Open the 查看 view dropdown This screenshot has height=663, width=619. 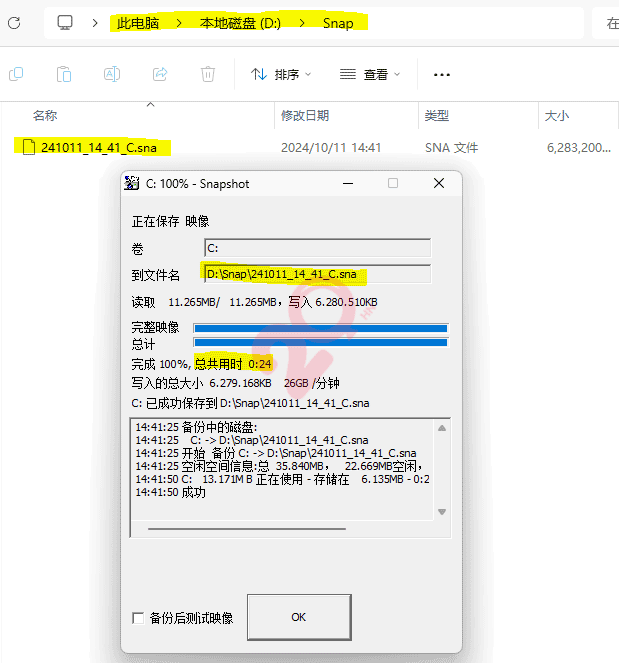point(369,74)
